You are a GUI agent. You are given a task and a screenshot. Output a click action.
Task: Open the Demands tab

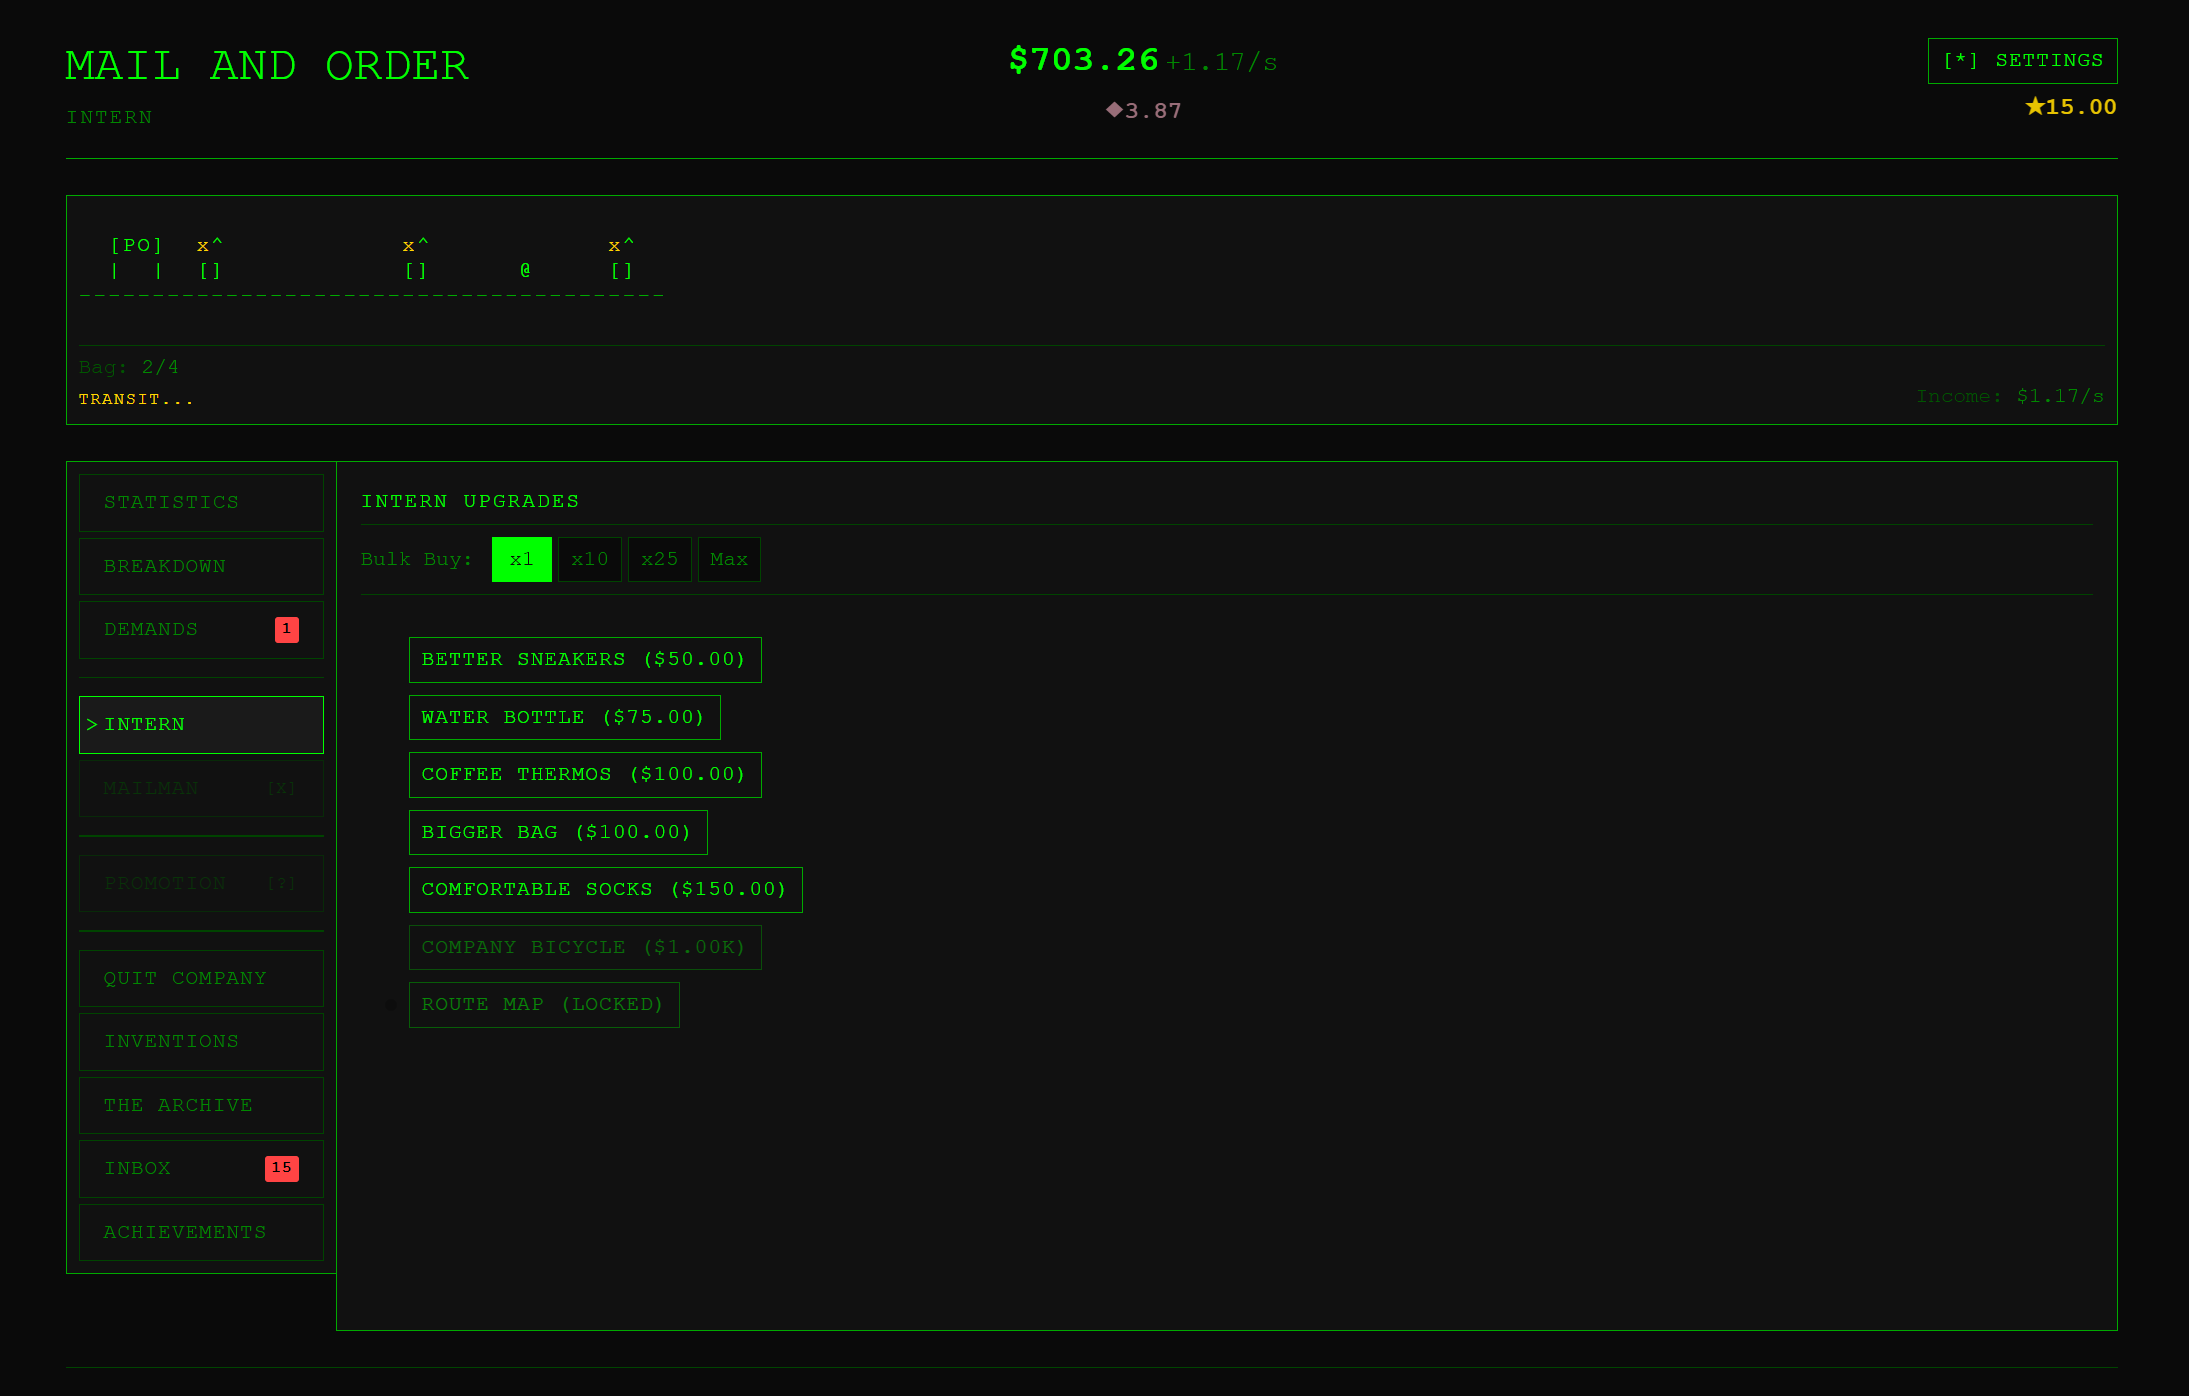[201, 630]
